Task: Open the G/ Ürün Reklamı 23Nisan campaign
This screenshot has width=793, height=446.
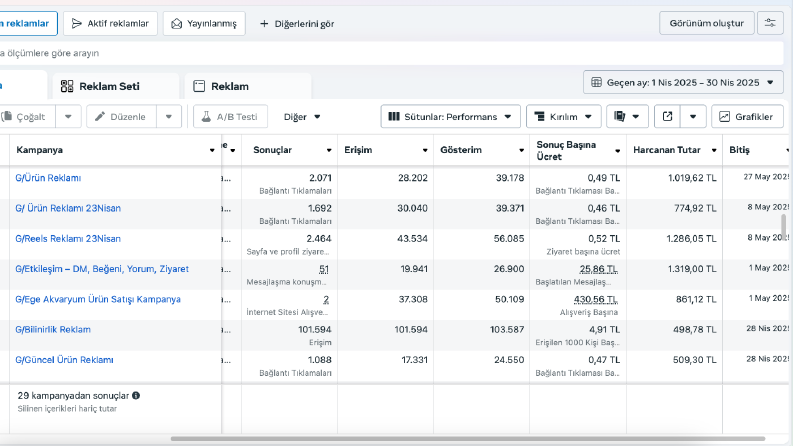Action: (68, 208)
